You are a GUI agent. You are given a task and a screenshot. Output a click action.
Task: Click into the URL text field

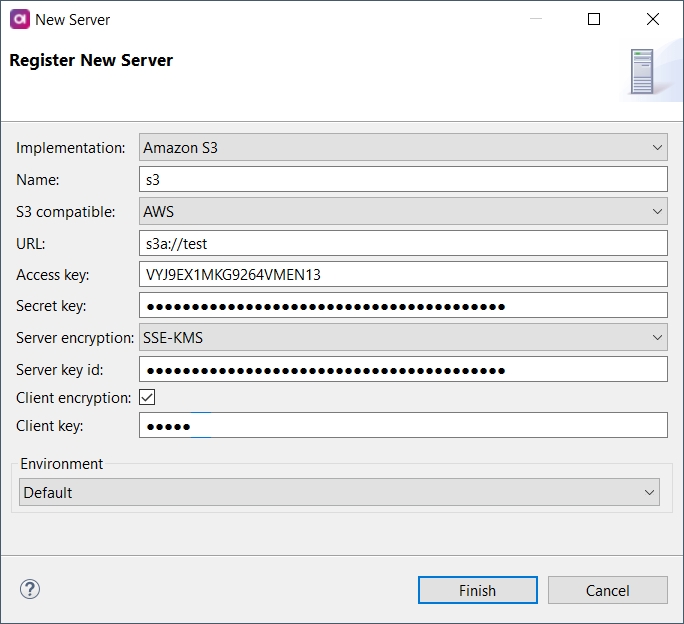coord(403,243)
